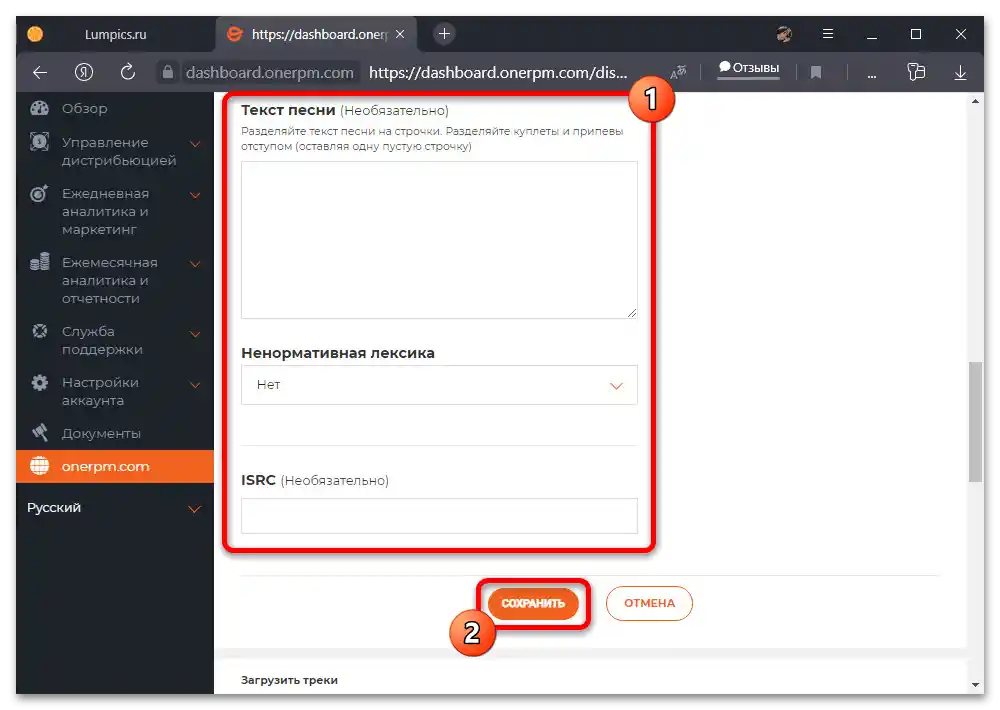Expand Управление дистрибьюцией chevron
The height and width of the screenshot is (710, 1000).
(195, 143)
